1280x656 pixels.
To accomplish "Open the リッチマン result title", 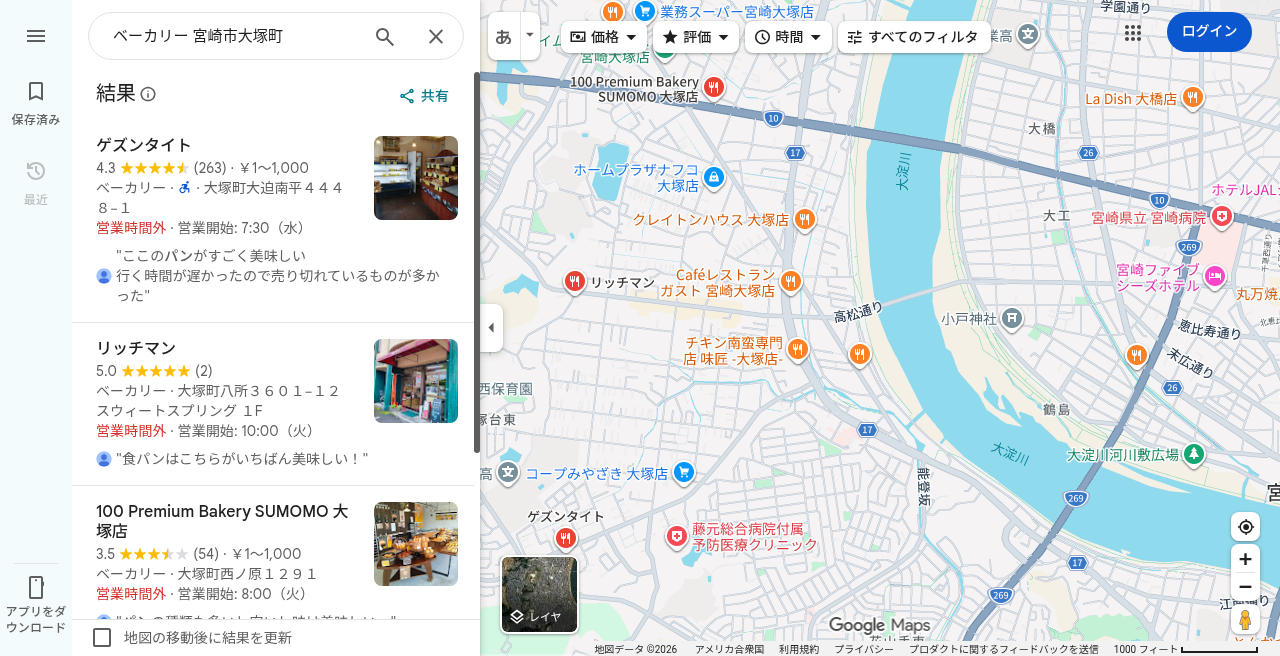I will (x=136, y=348).
